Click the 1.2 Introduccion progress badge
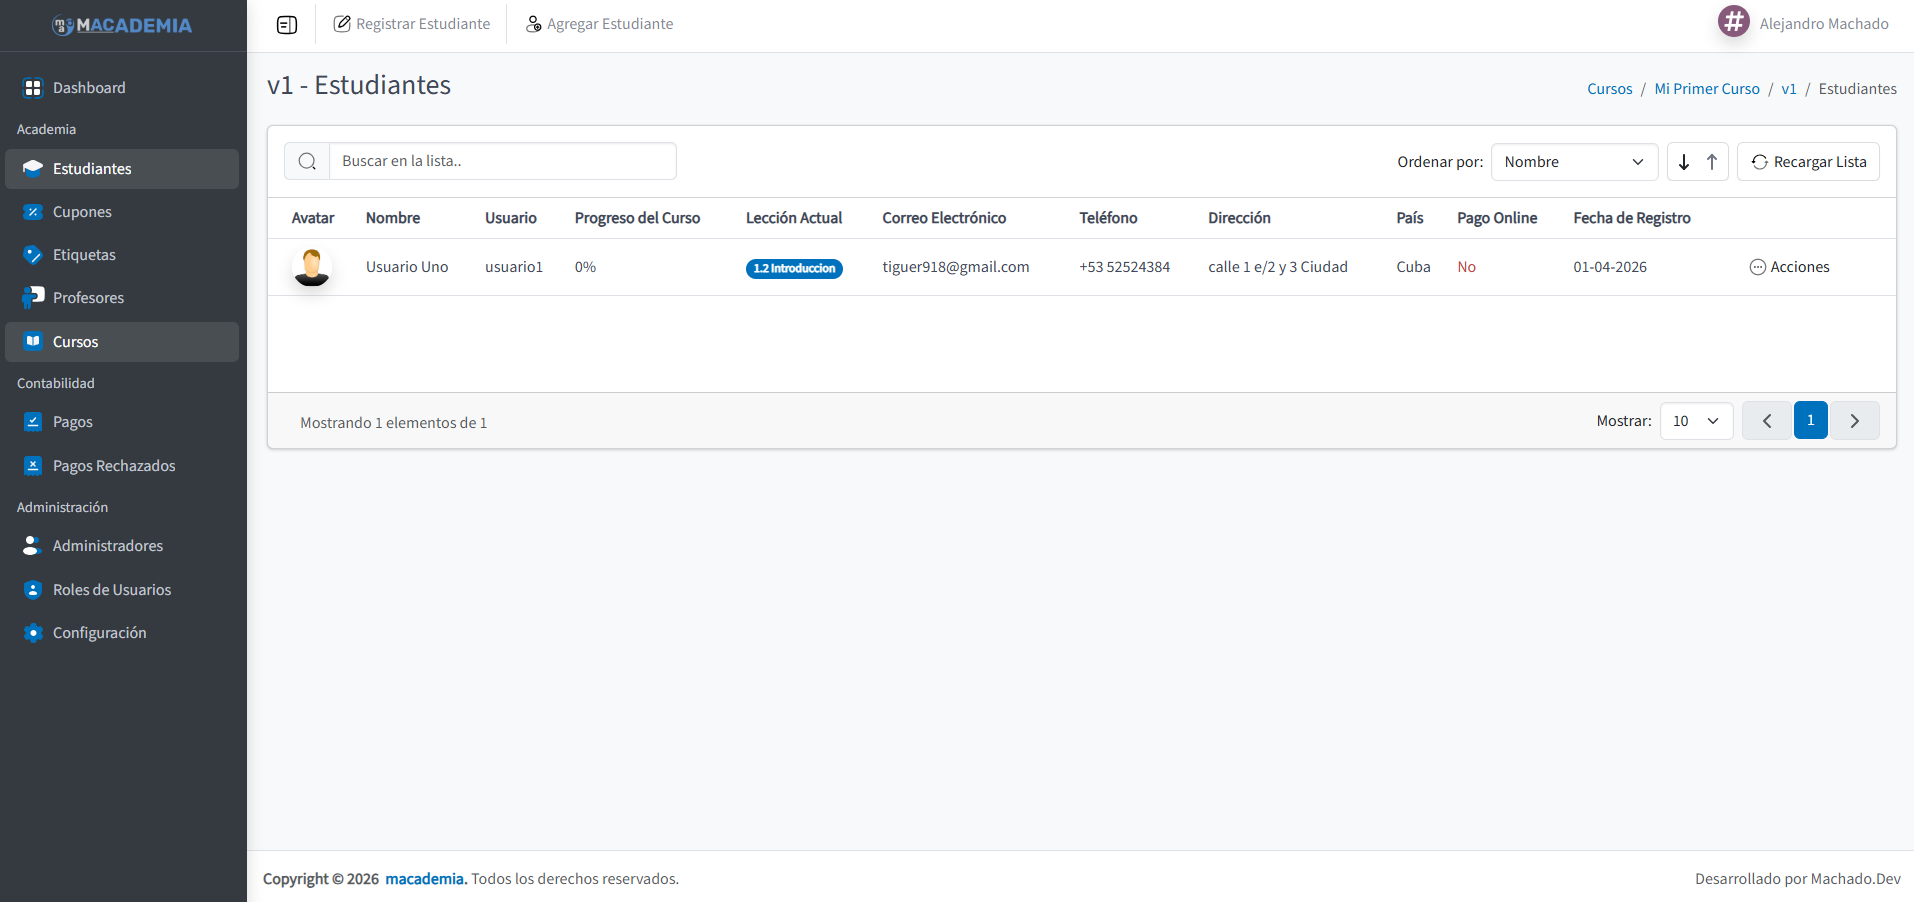Image resolution: width=1914 pixels, height=902 pixels. tap(794, 268)
